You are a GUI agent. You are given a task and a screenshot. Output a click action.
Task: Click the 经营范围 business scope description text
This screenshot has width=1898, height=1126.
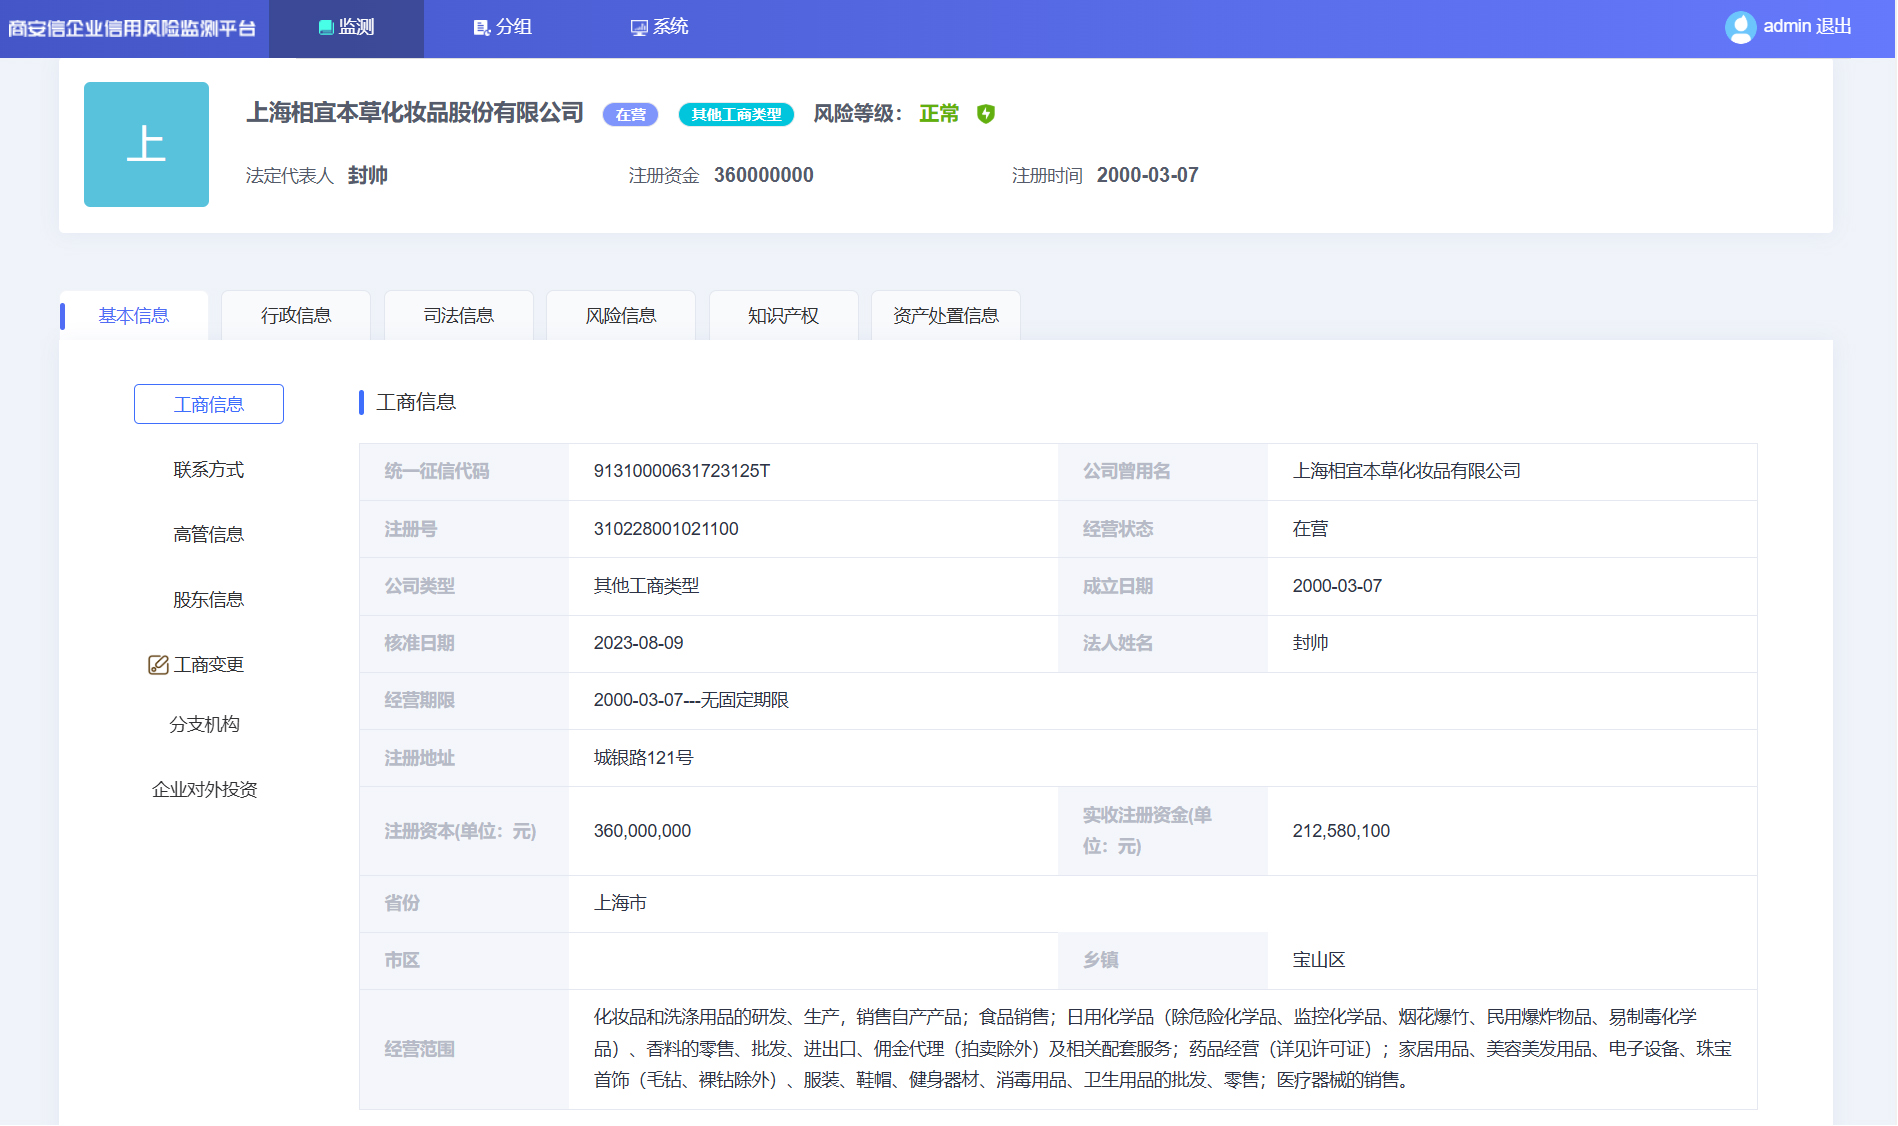point(1163,1049)
